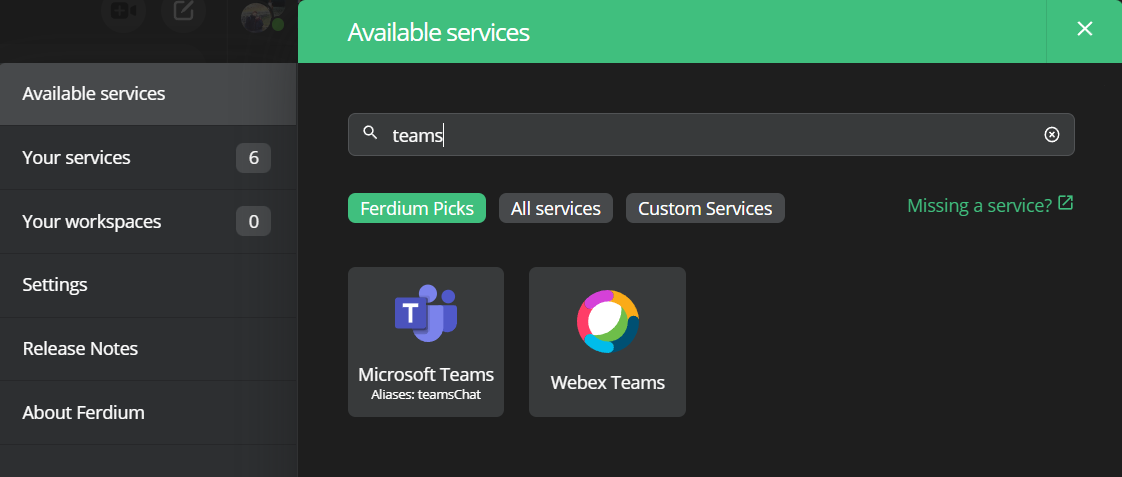The image size is (1122, 477).
Task: Add the Microsoft Teams service
Action: click(426, 342)
